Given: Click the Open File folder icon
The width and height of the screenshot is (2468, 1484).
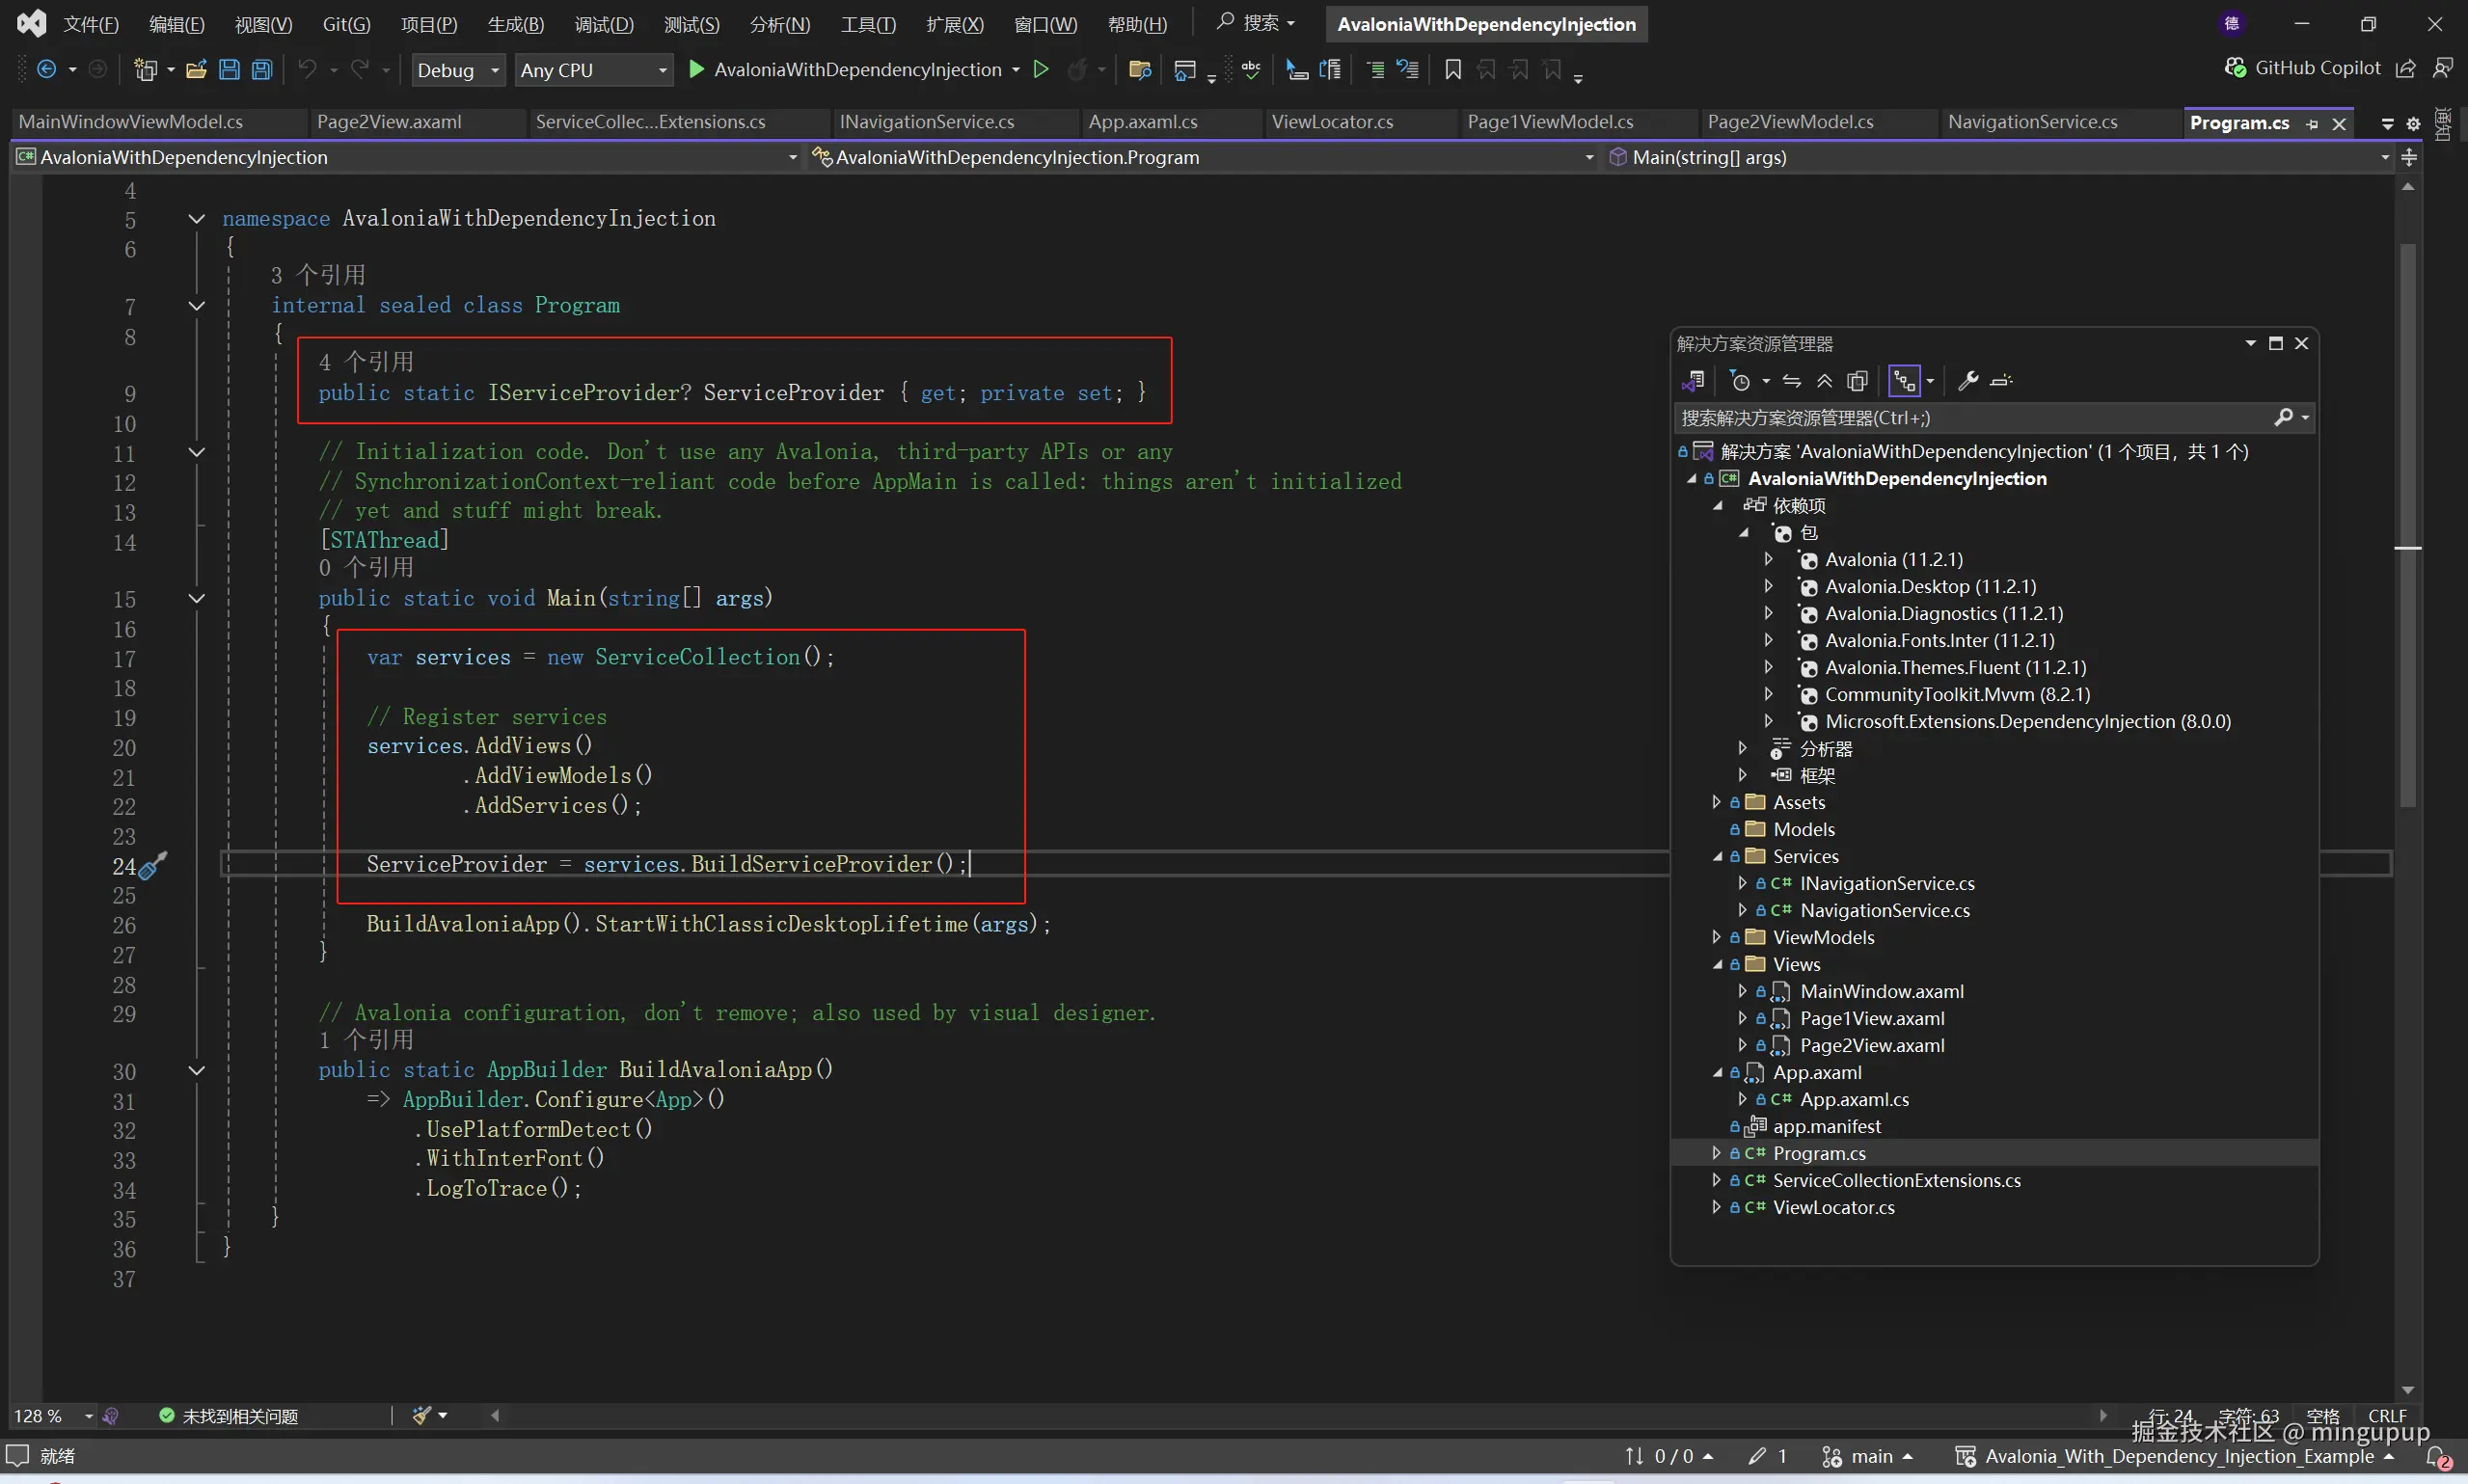Looking at the screenshot, I should click(x=196, y=69).
